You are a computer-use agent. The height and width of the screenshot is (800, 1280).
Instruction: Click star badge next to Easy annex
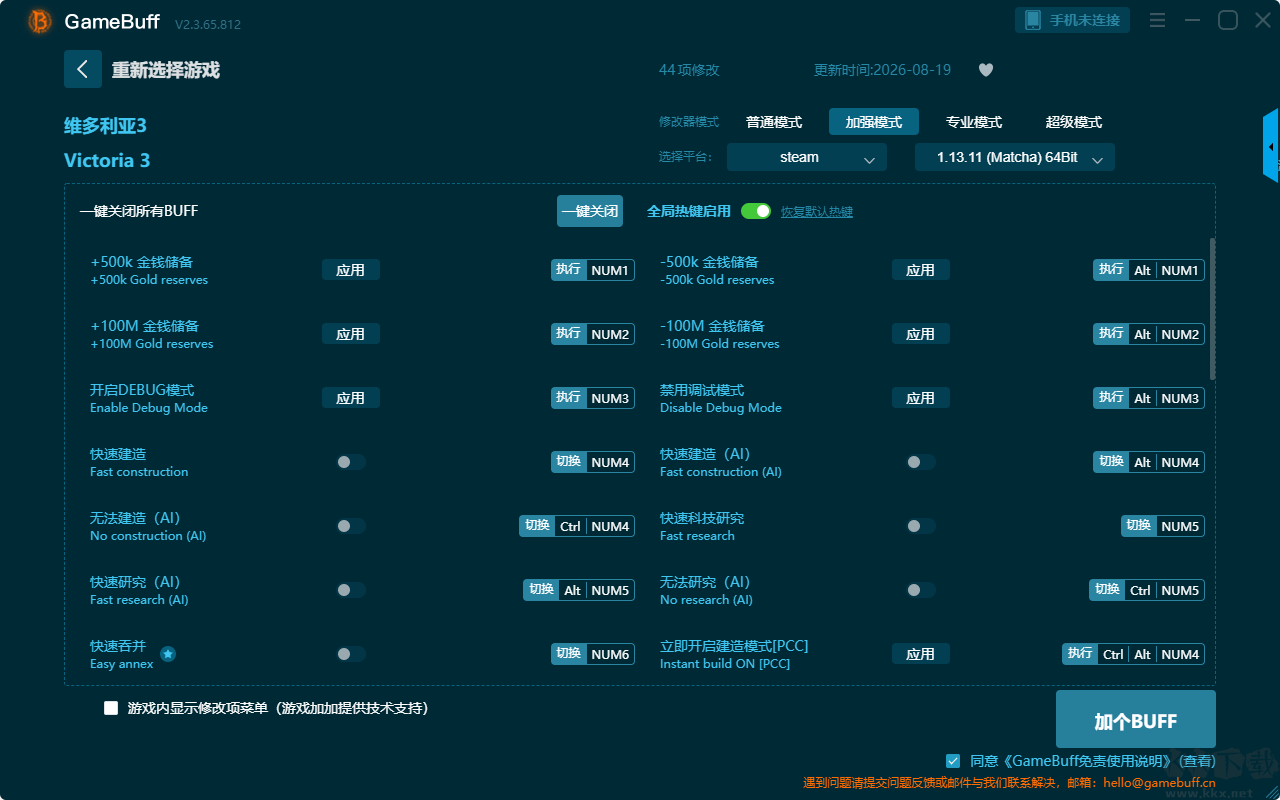pos(168,654)
